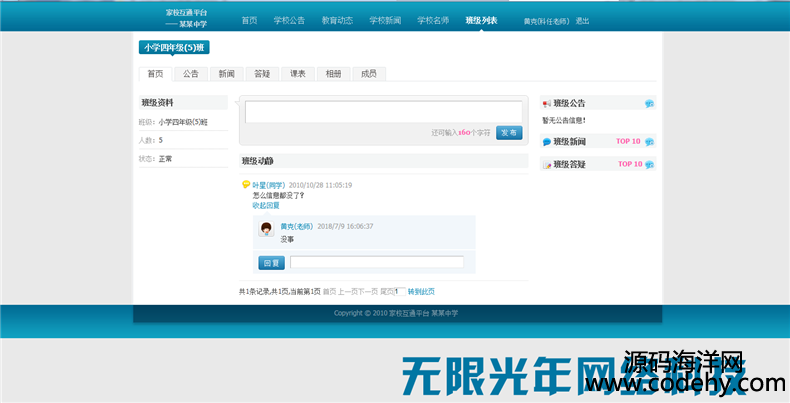Open more via bubble icon in 班级新闻 header
Viewport: 790px width, 403px height.
tap(649, 142)
